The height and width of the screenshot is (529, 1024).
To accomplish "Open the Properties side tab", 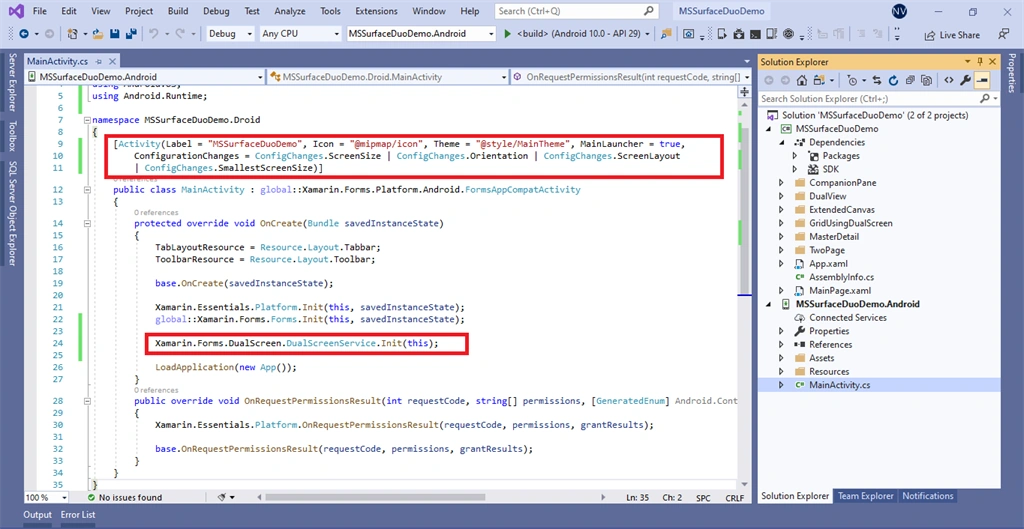I will (x=1012, y=74).
